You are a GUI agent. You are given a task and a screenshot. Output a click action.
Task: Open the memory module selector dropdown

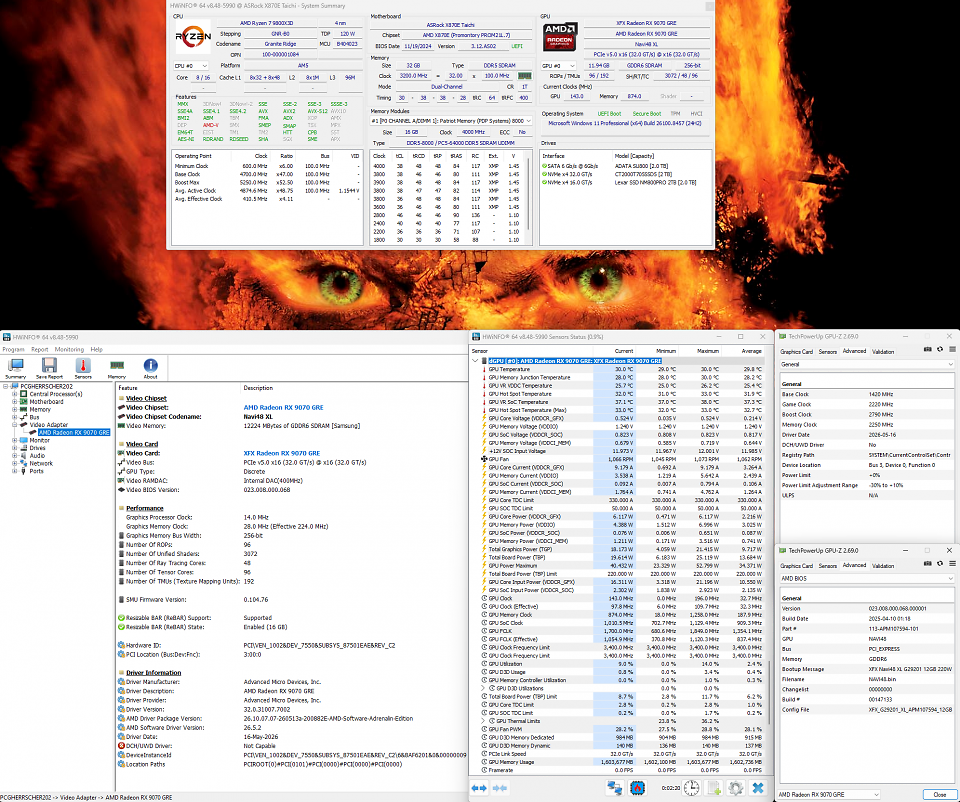[x=451, y=121]
